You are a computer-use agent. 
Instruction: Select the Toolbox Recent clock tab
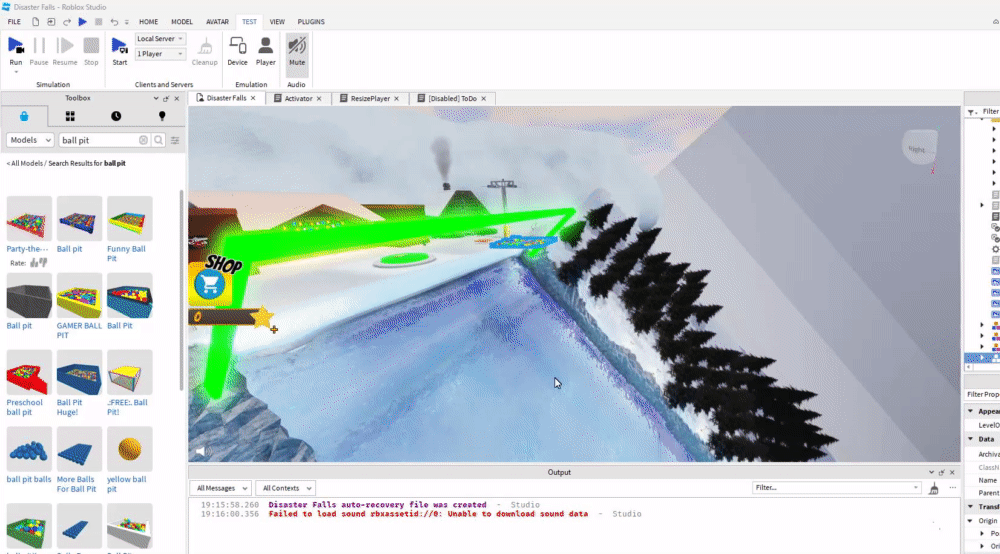point(116,116)
